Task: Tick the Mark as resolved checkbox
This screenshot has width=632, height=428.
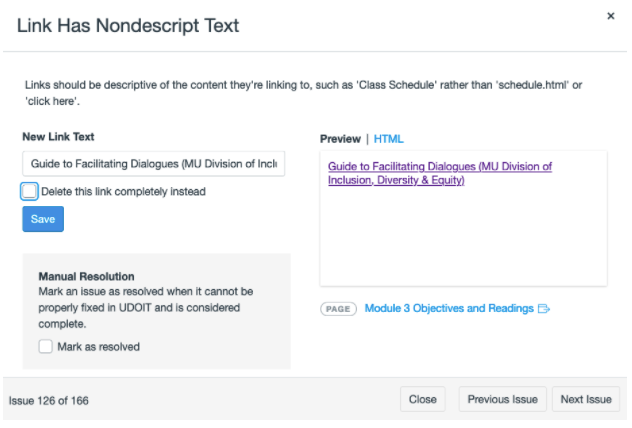Action: 45,347
